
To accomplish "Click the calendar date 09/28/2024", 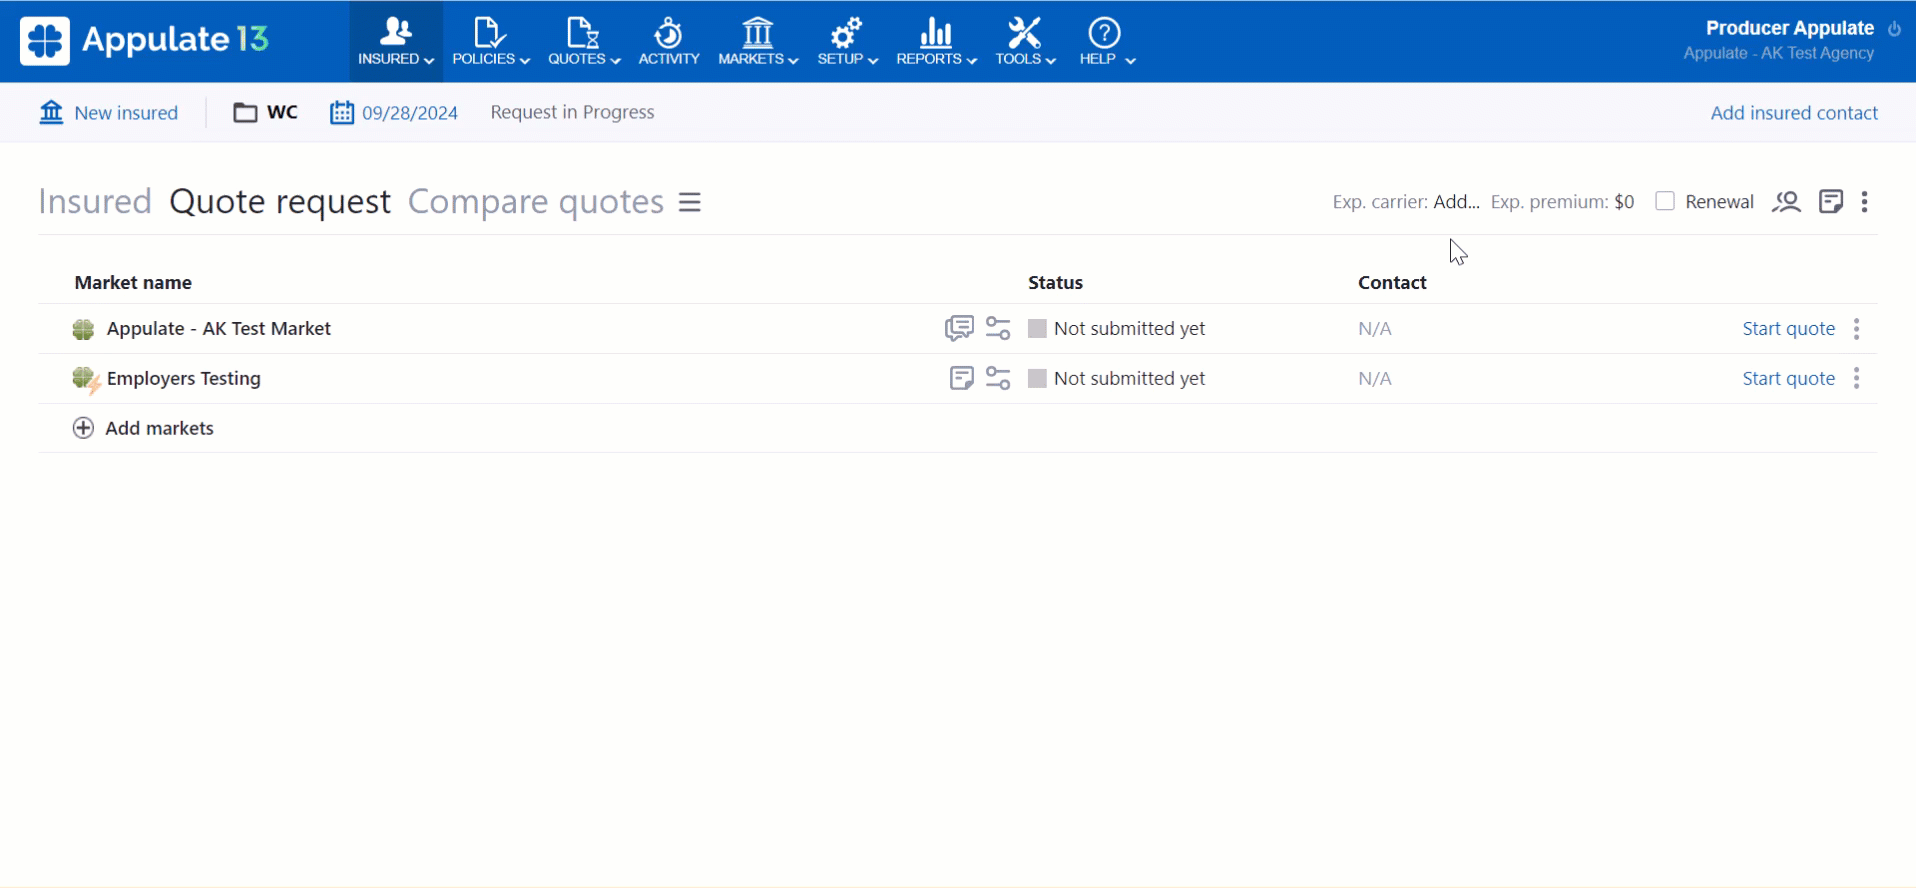I will tap(394, 112).
